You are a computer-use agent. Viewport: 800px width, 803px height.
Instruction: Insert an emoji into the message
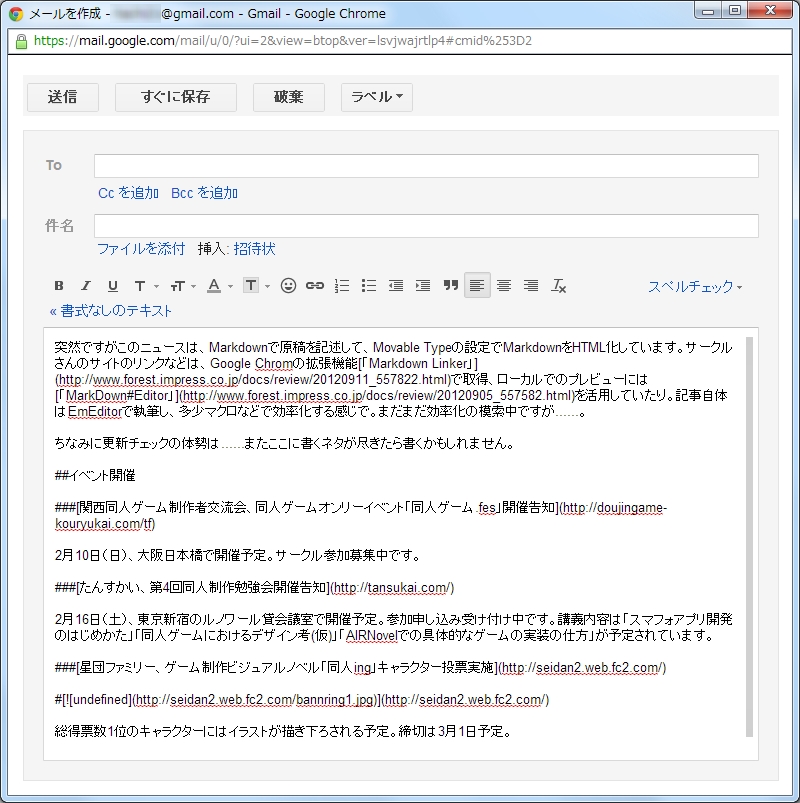[288, 285]
